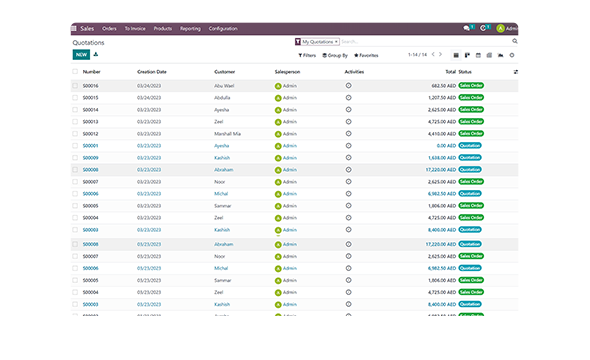This screenshot has width=590, height=360.
Task: Open the messages chat icon
Action: [467, 28]
